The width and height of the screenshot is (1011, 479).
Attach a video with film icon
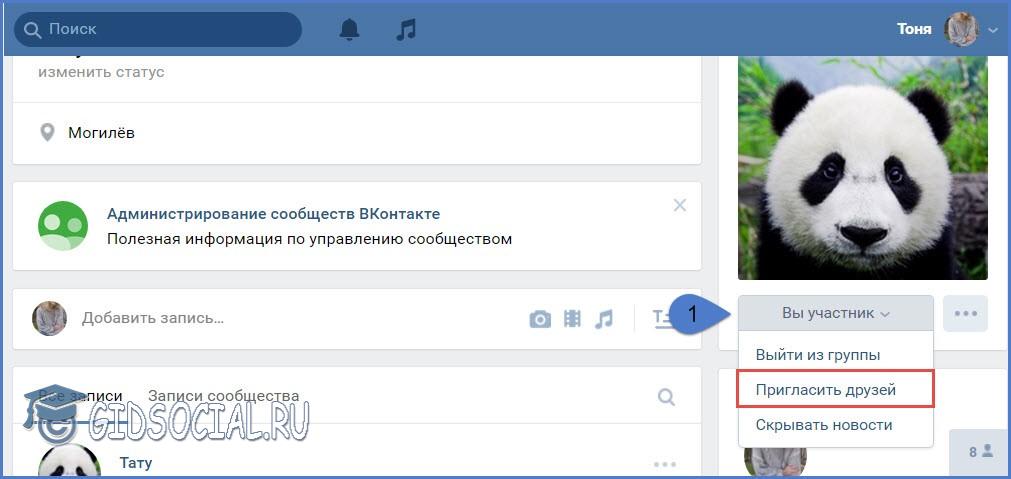(x=572, y=319)
